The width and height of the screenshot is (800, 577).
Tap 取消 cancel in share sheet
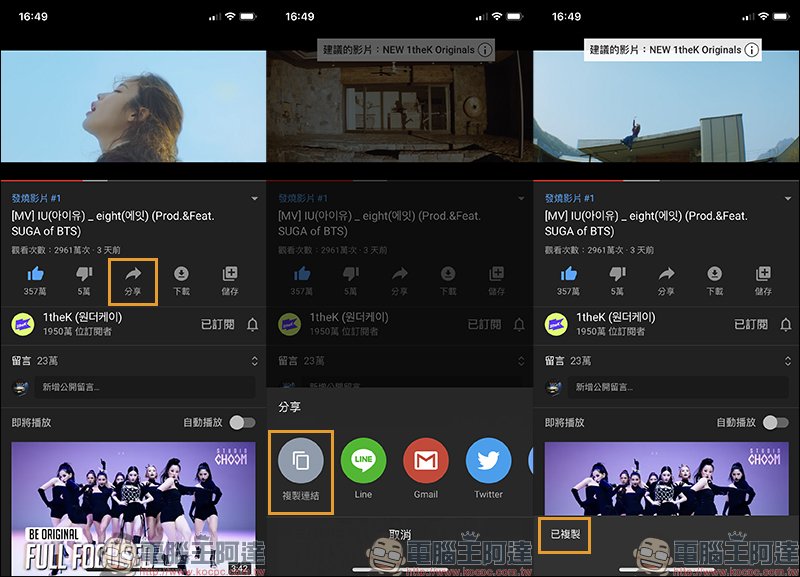point(400,534)
